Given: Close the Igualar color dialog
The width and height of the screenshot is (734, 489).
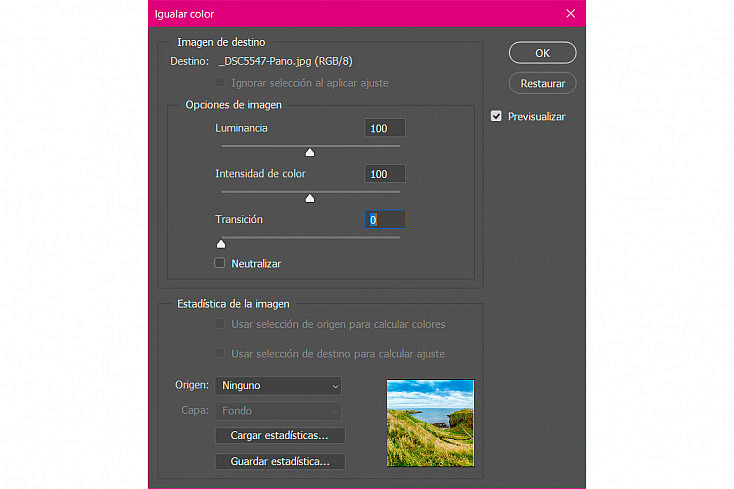Looking at the screenshot, I should click(570, 14).
